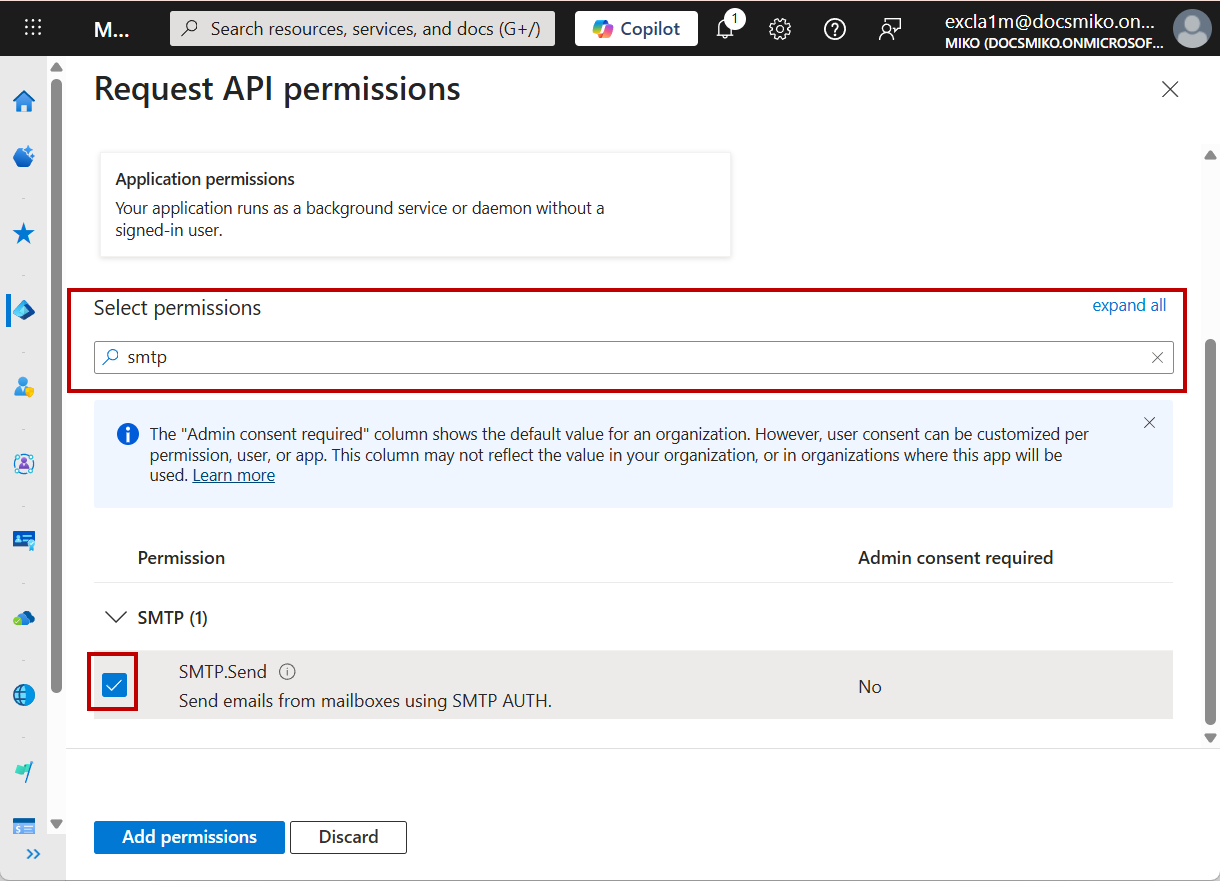
Task: Click the Add permissions button
Action: pyautogui.click(x=189, y=837)
